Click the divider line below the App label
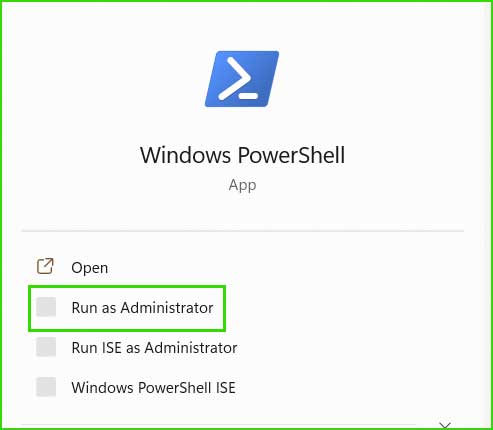 click(243, 230)
